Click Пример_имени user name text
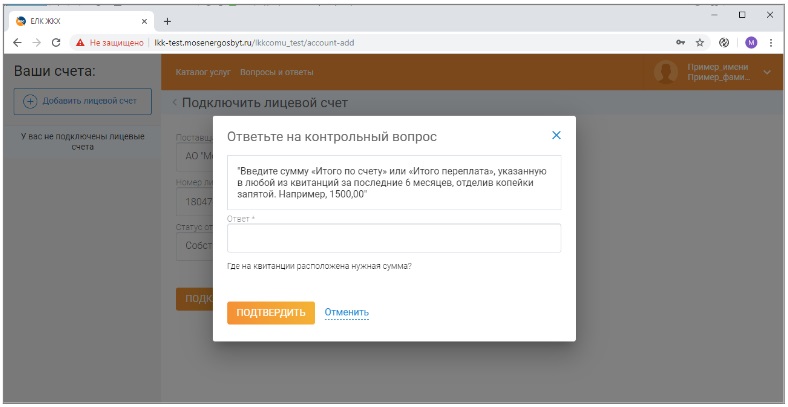788x407 pixels. tap(718, 67)
